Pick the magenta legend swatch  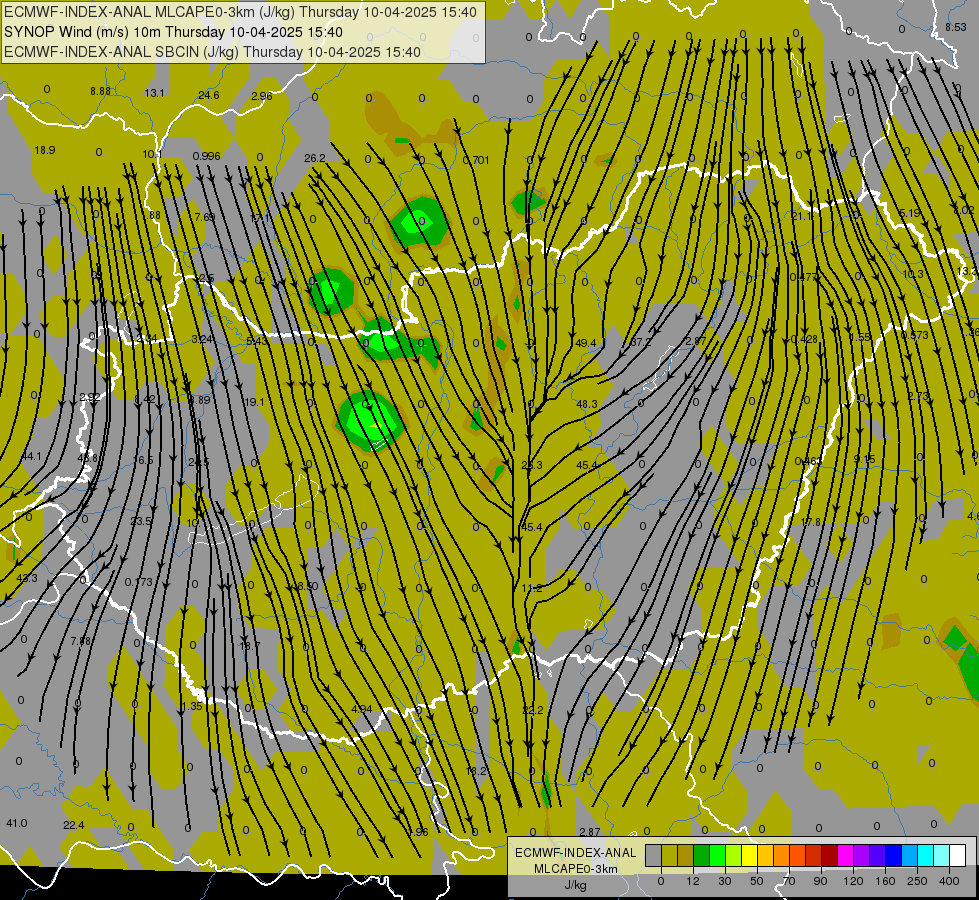tap(845, 855)
